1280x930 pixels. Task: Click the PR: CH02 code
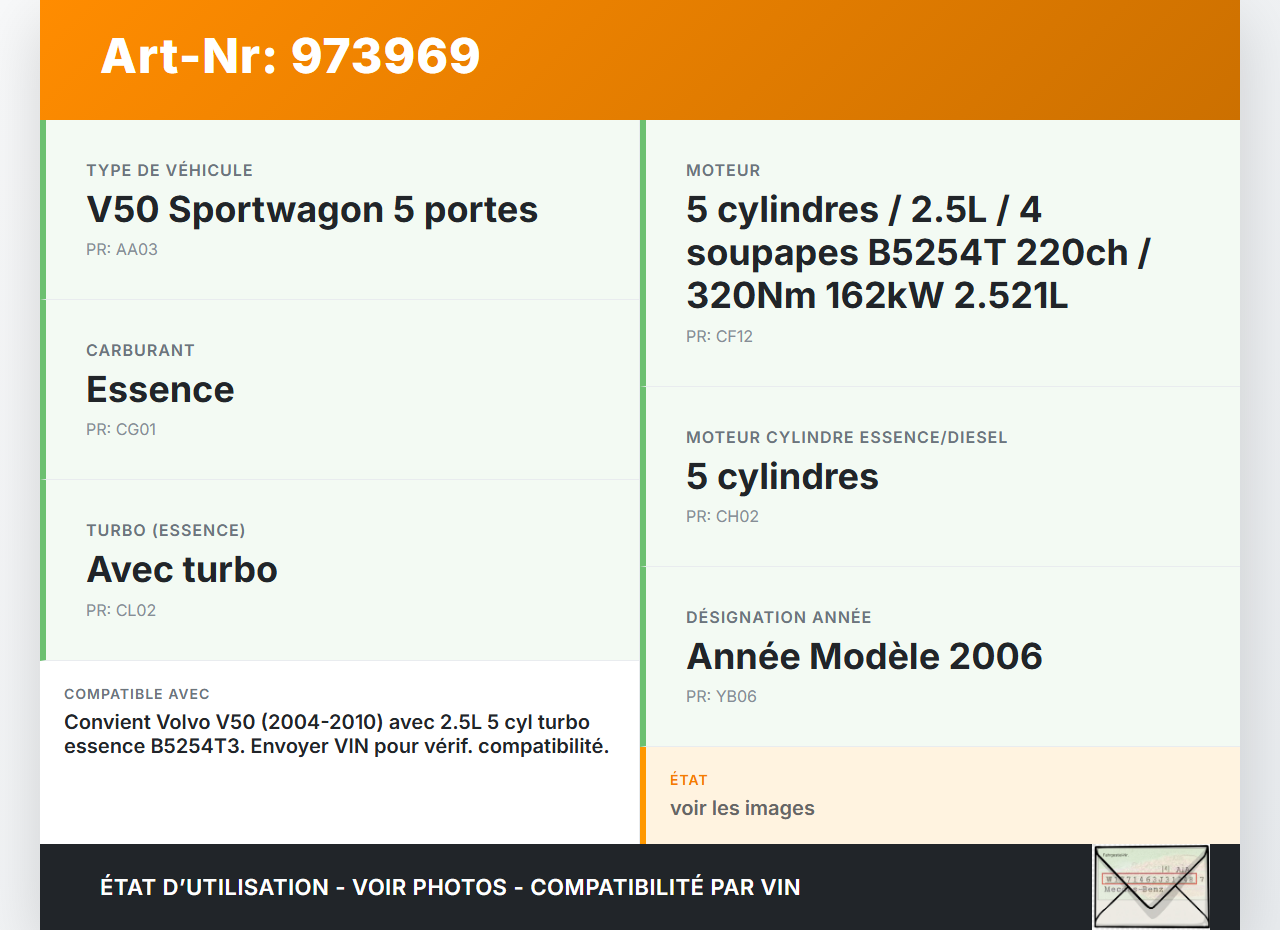click(x=722, y=517)
